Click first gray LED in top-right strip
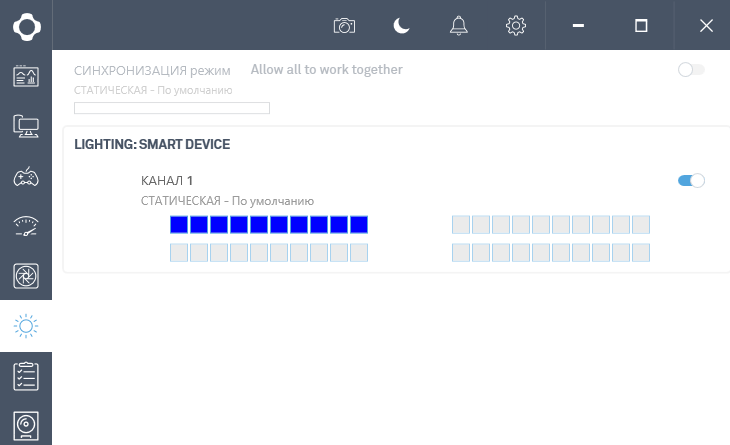This screenshot has height=445, width=730. pyautogui.click(x=461, y=225)
